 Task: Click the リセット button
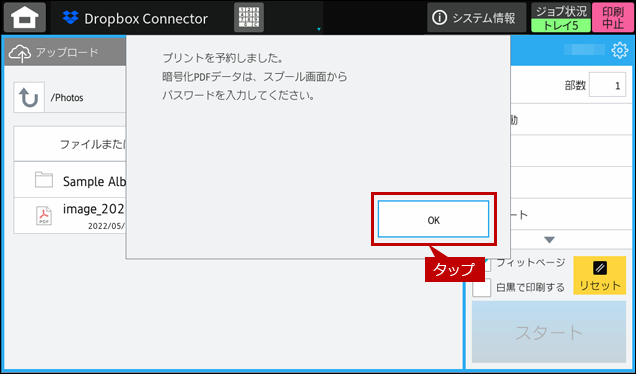pos(599,275)
